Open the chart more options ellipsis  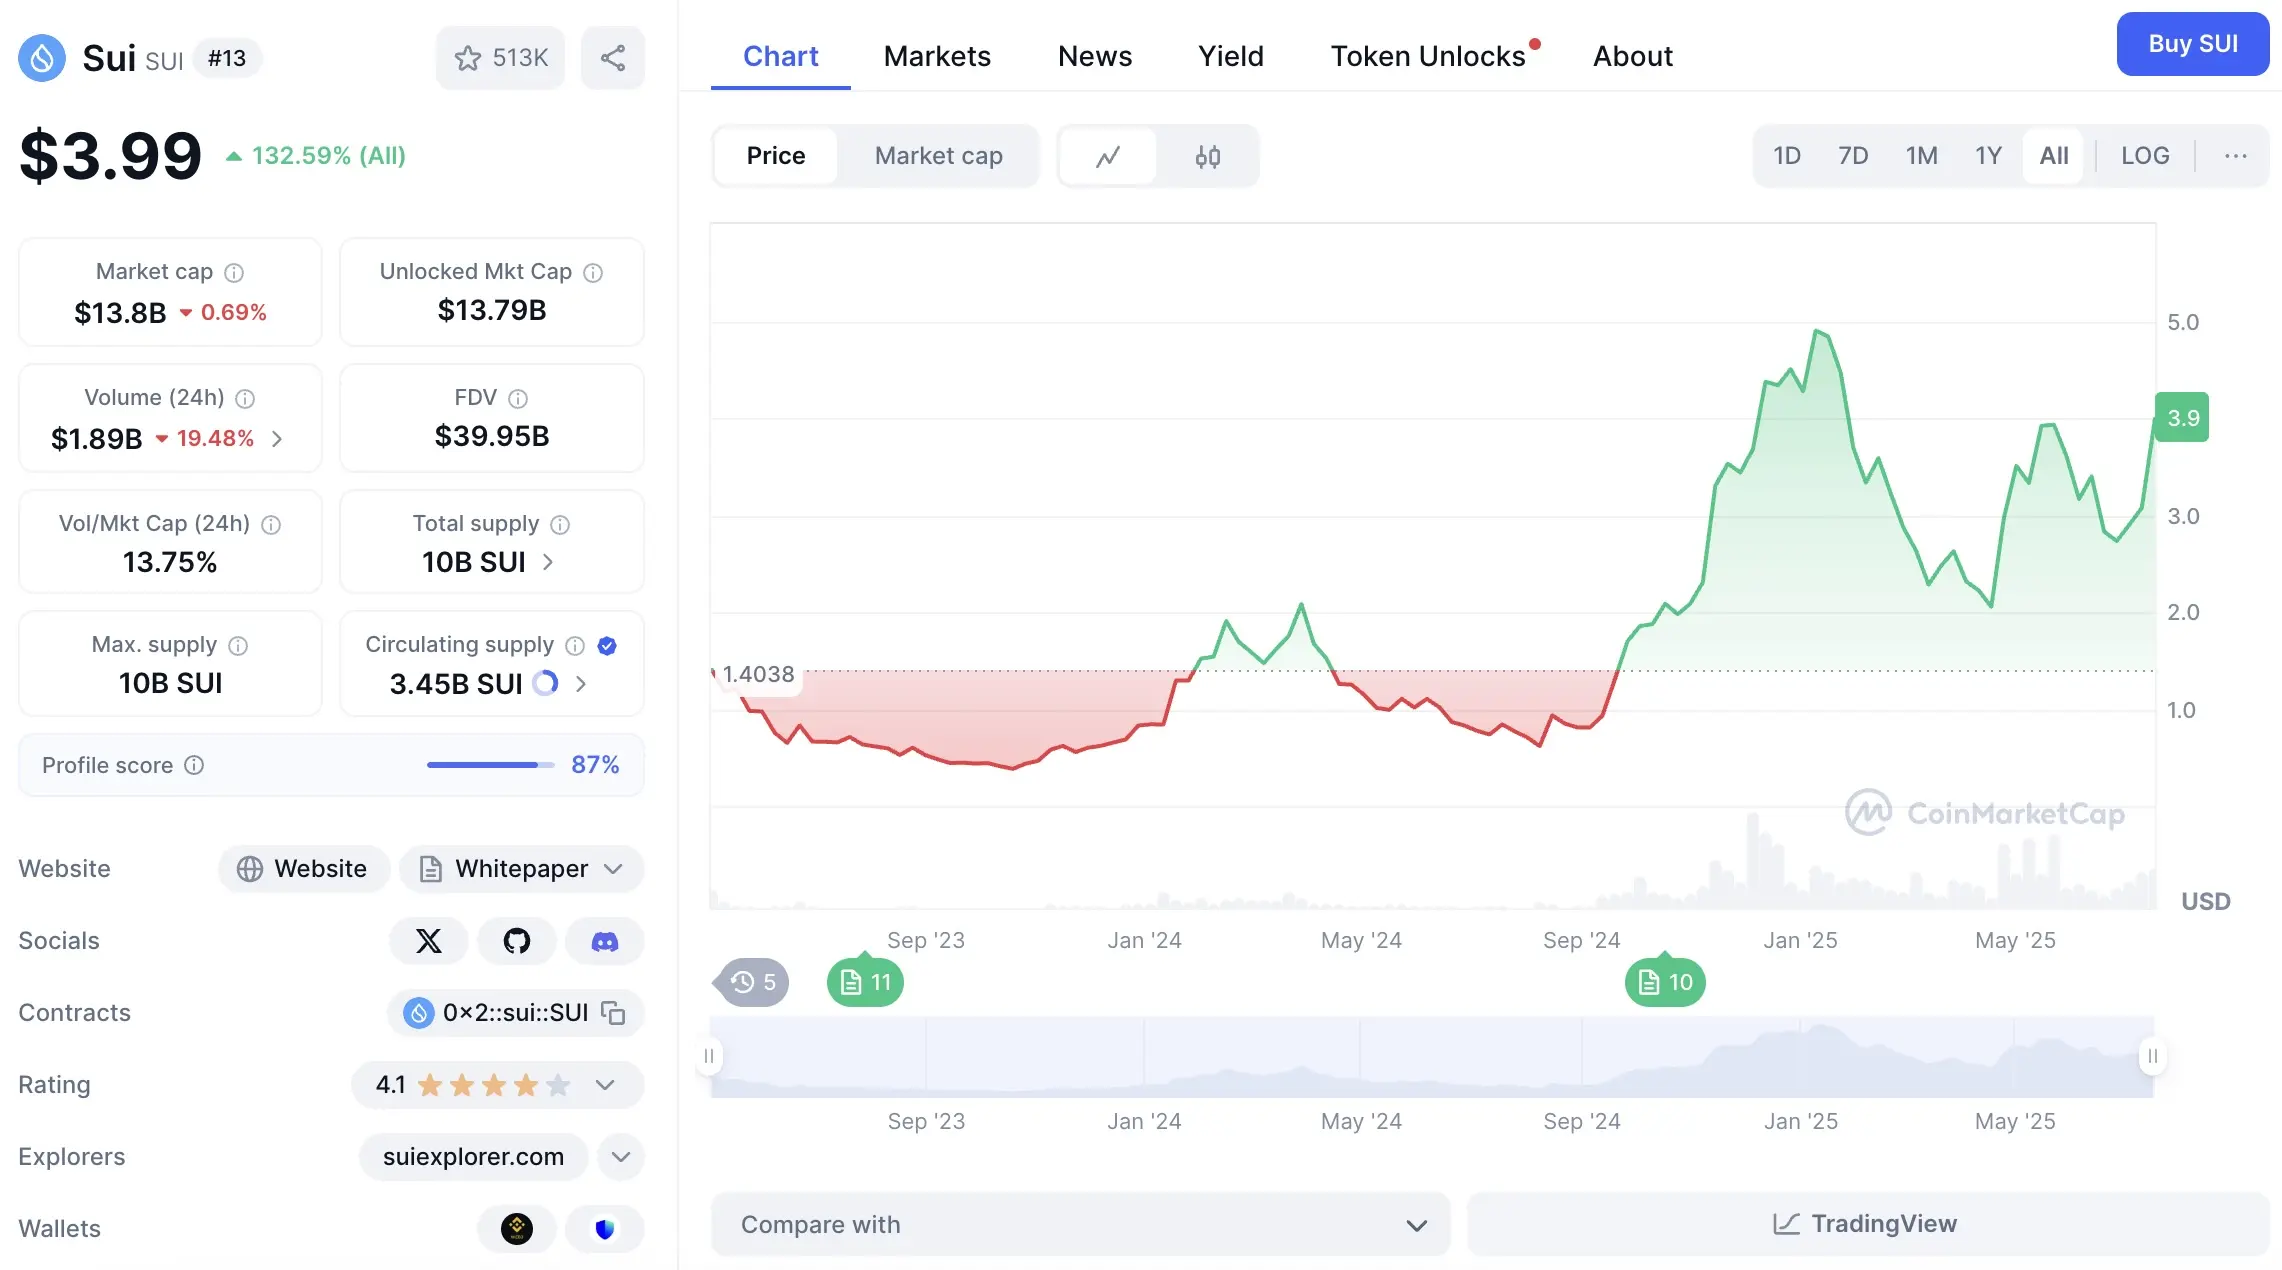pyautogui.click(x=2236, y=156)
